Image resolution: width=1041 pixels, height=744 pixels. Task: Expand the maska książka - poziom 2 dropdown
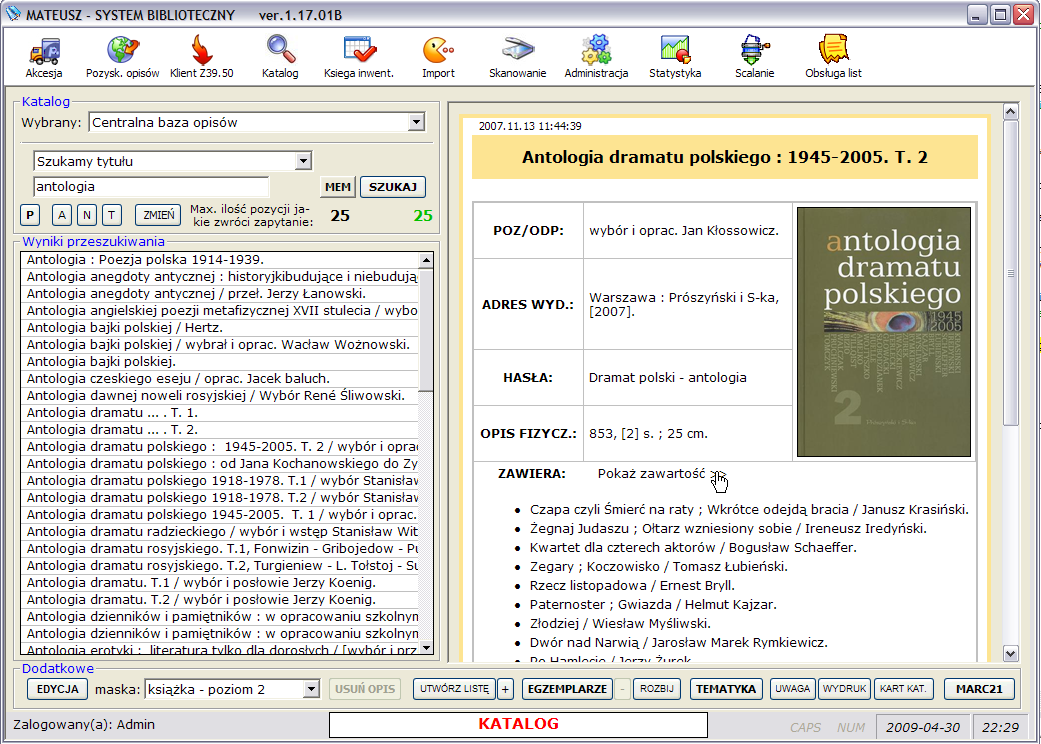click(310, 689)
